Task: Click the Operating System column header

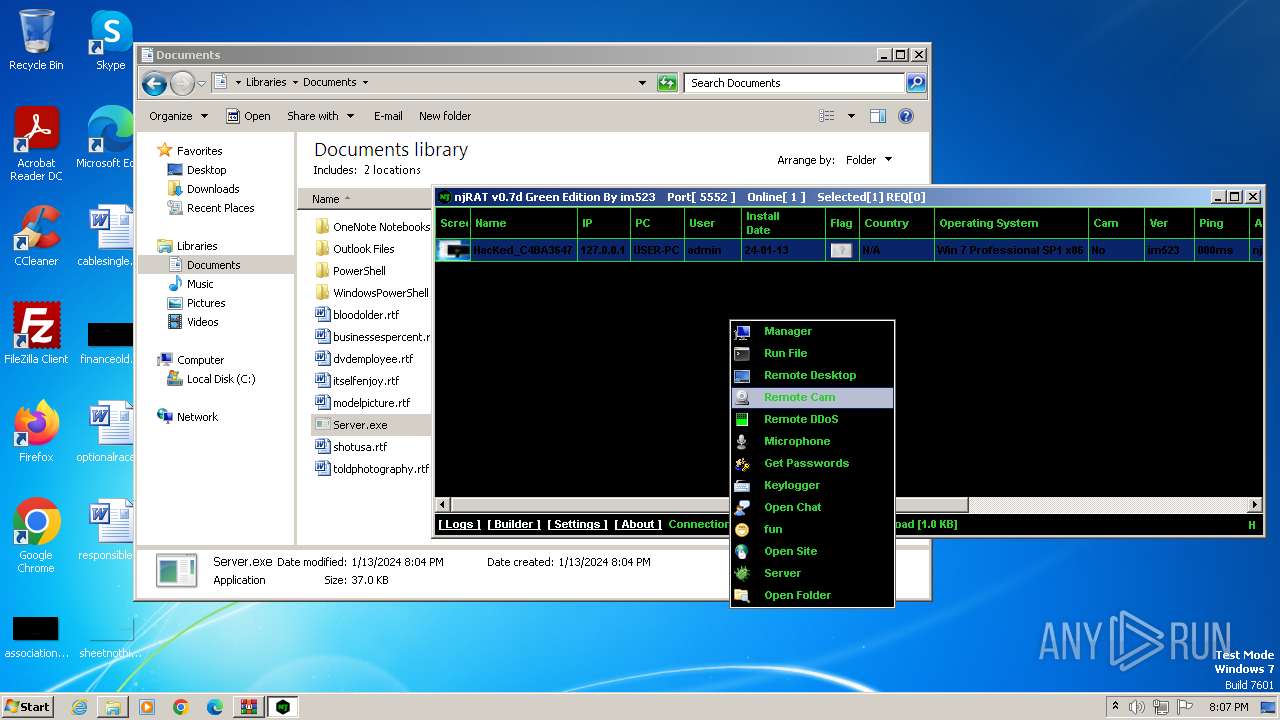Action: click(x=1011, y=223)
